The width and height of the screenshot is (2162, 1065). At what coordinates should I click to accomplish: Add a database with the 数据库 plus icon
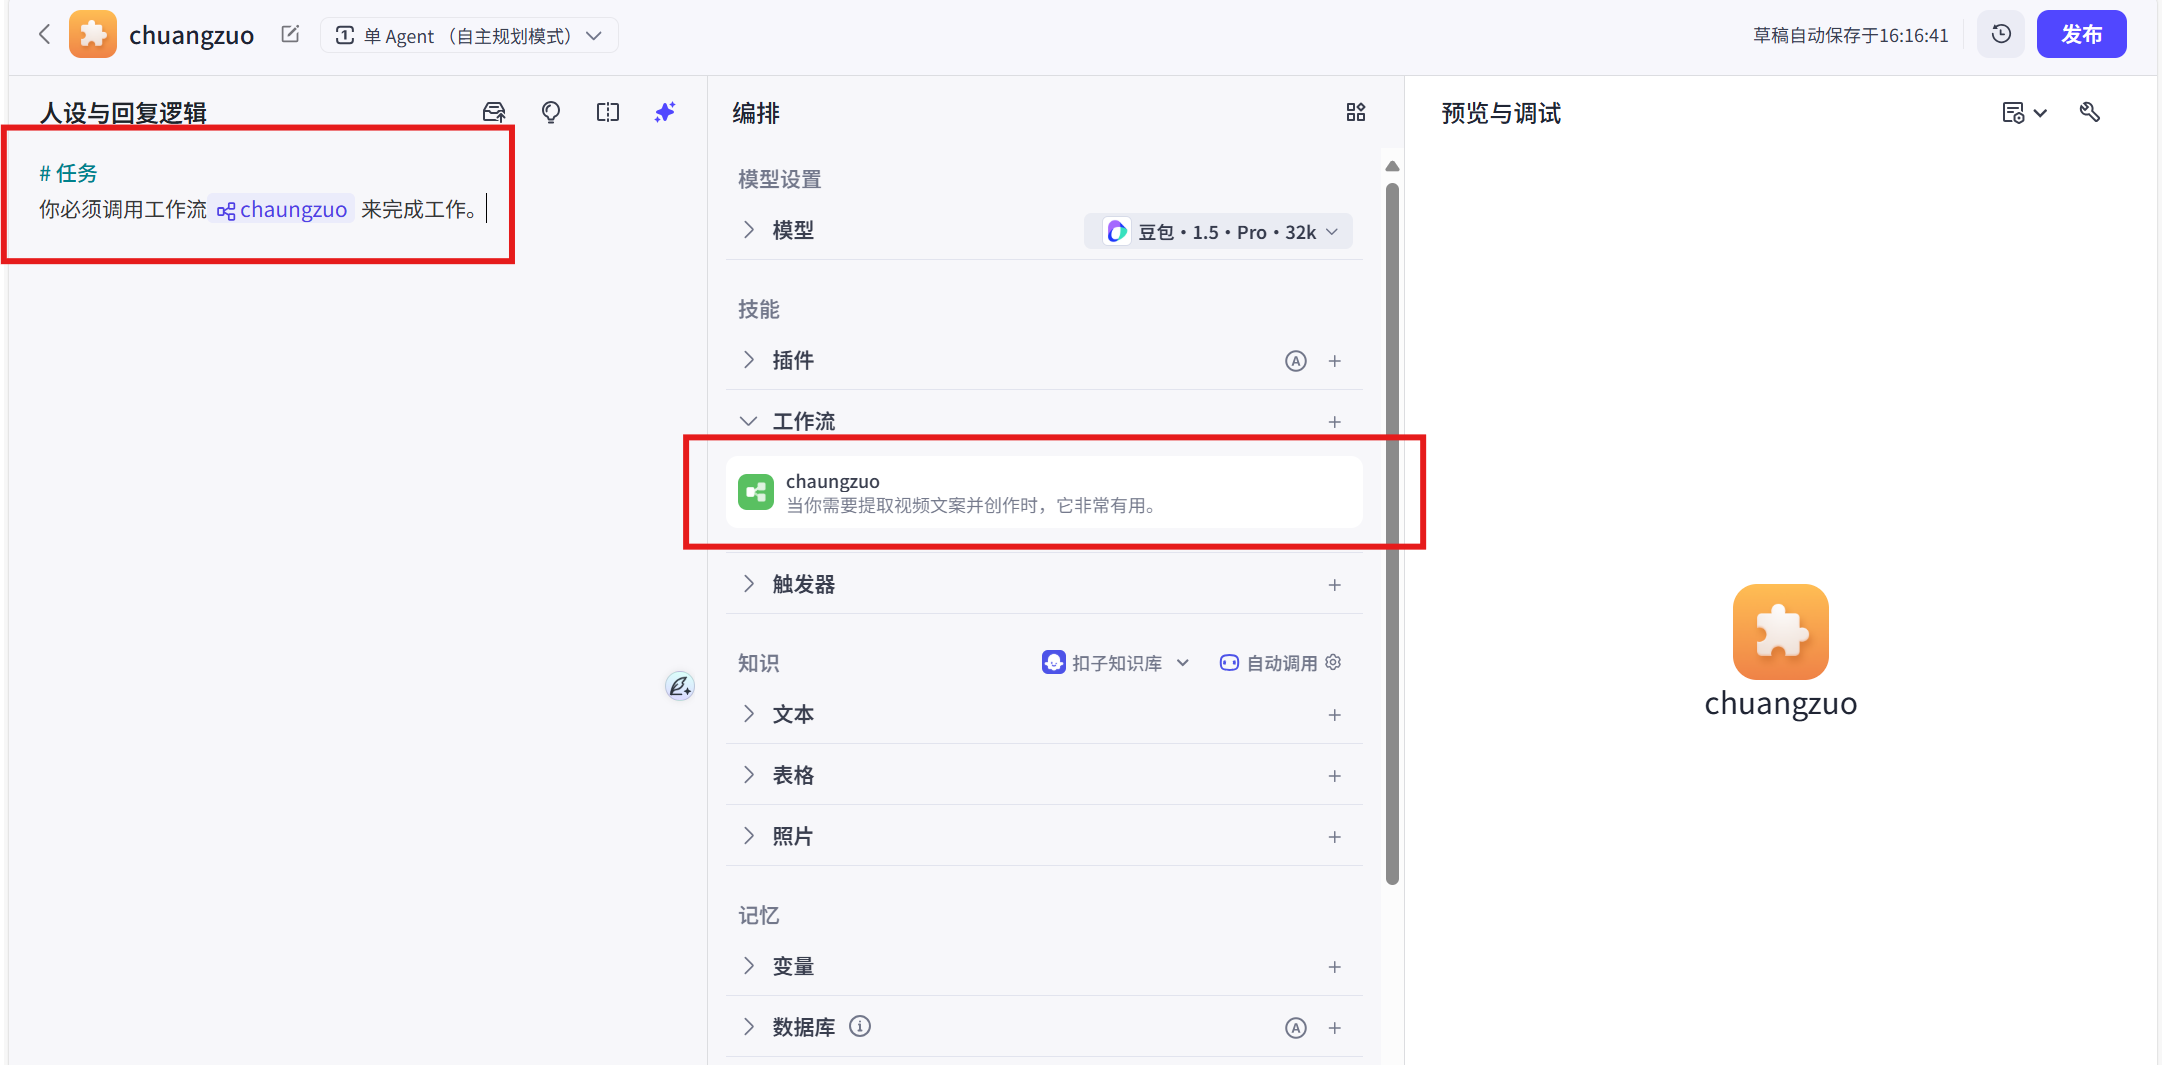click(1334, 1028)
